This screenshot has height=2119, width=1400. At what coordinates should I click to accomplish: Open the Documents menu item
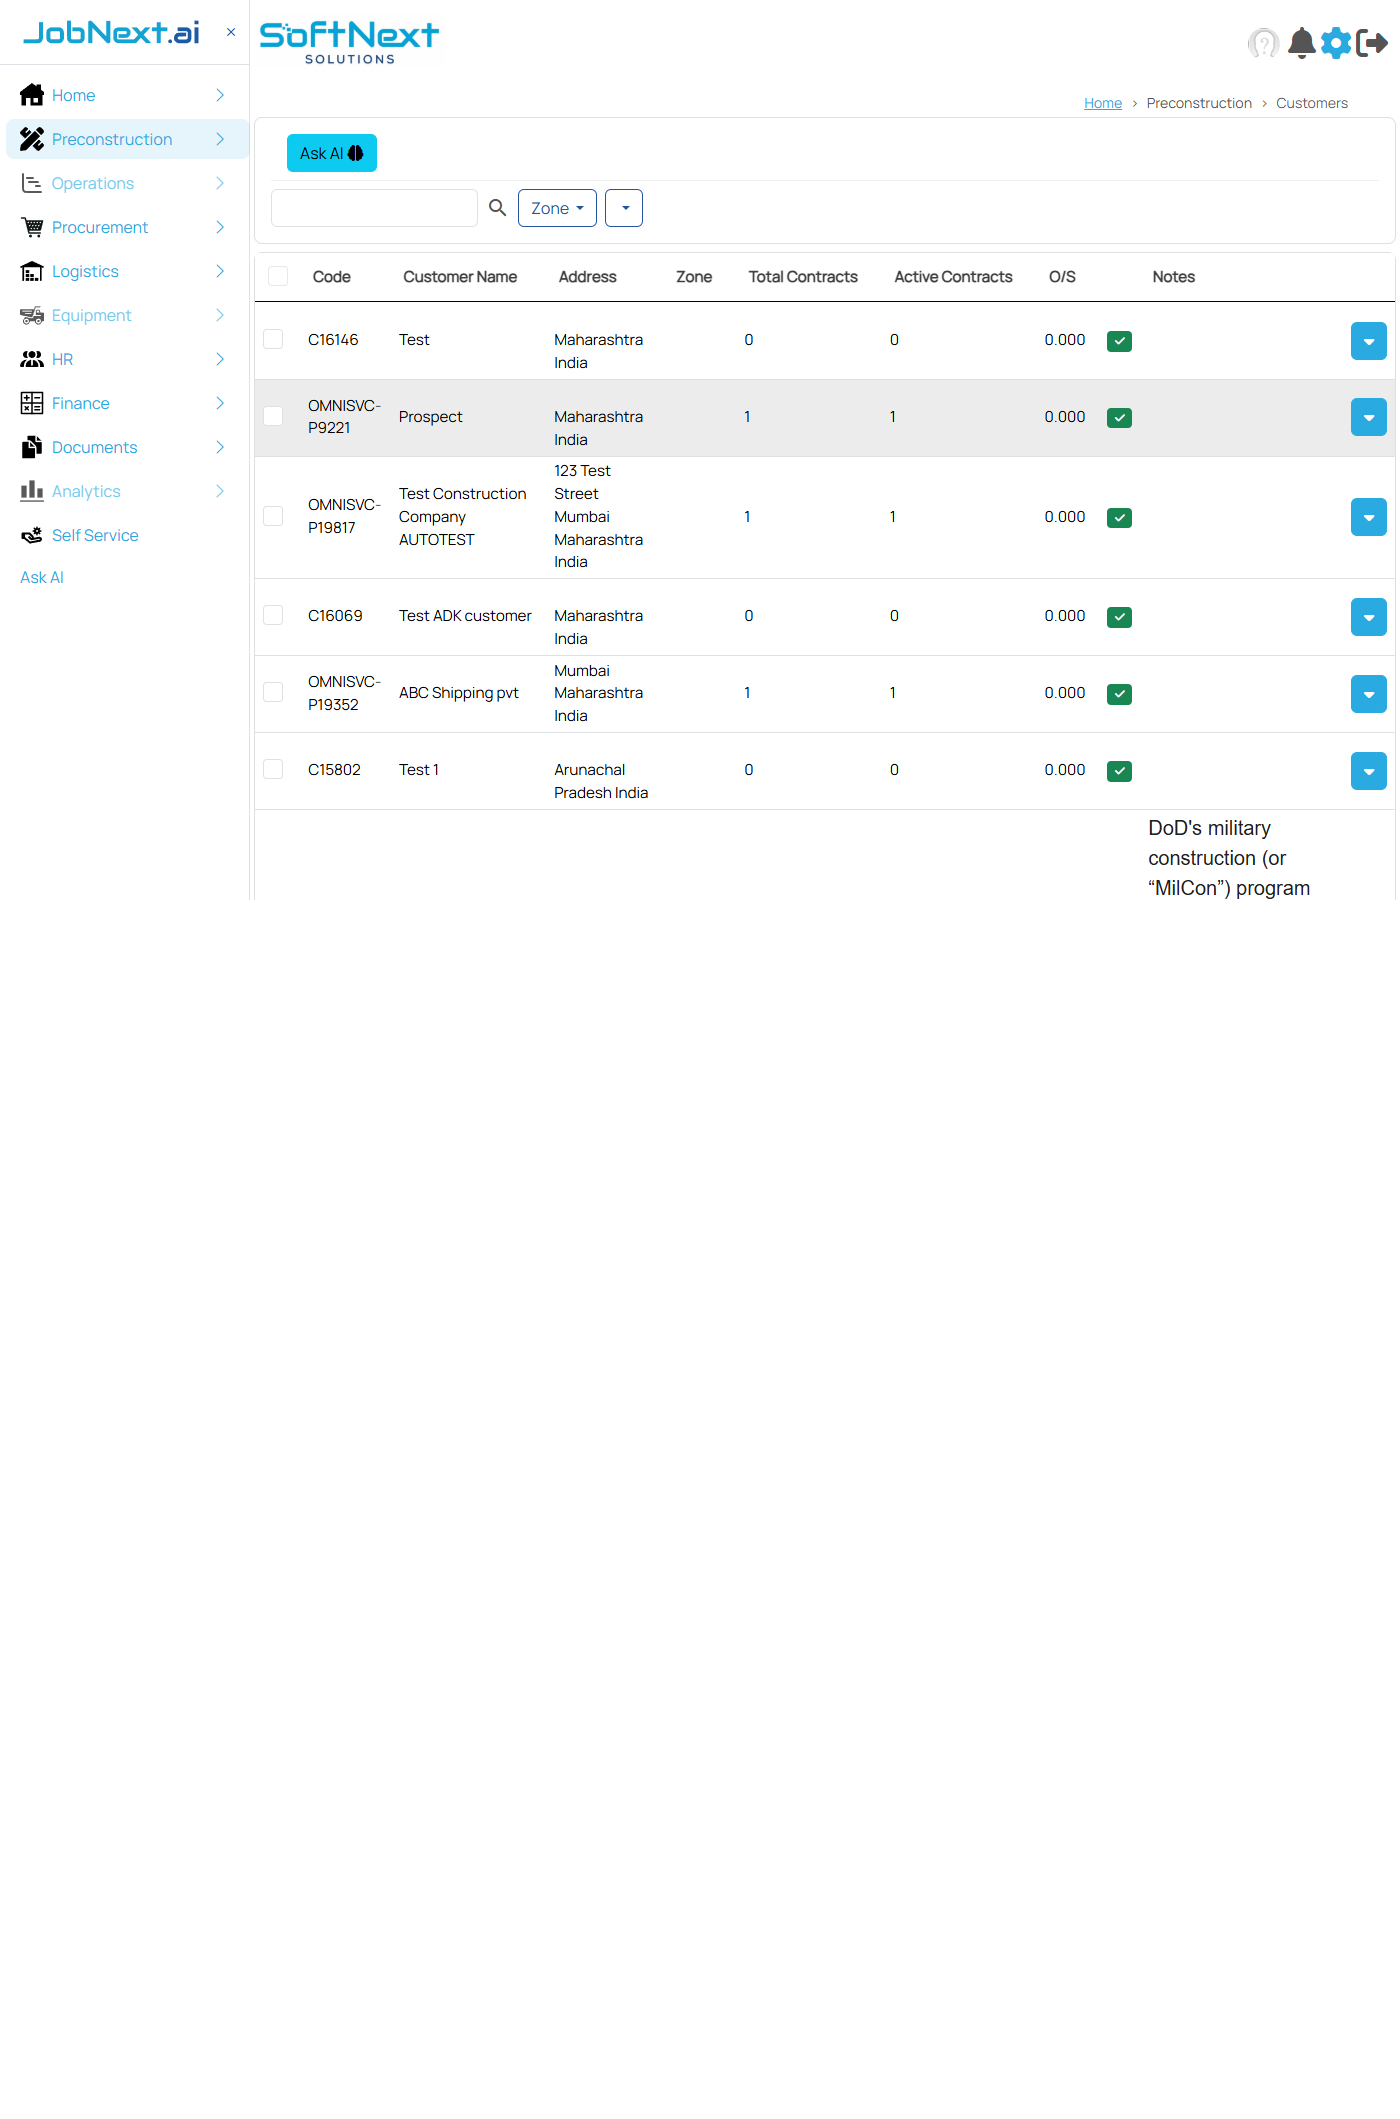(127, 447)
